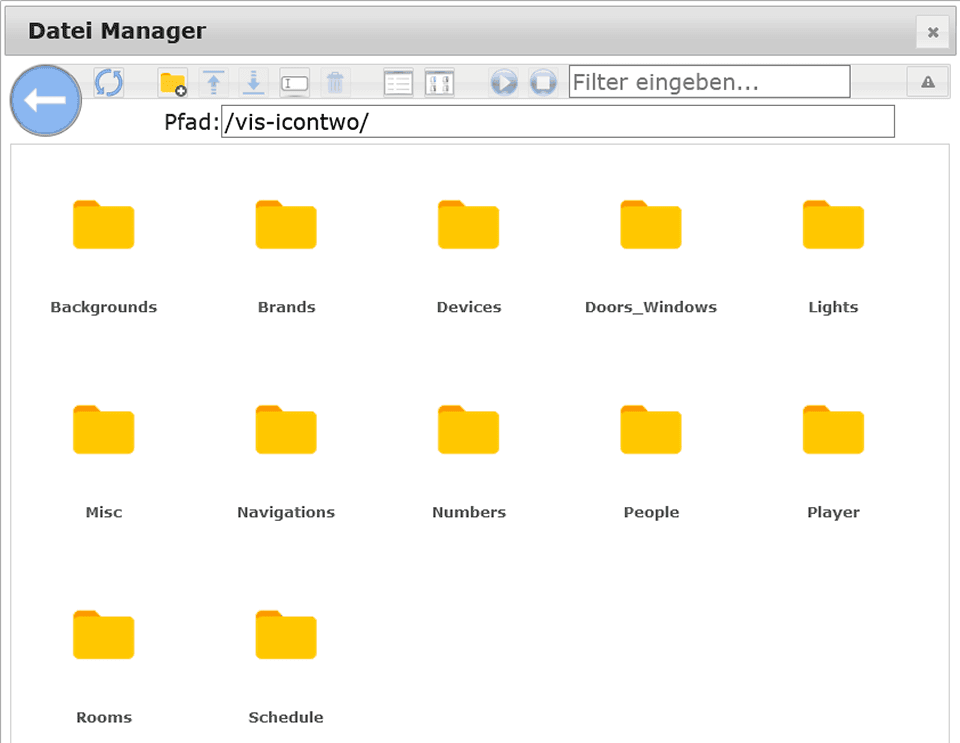Select the Misc label text

104,512
